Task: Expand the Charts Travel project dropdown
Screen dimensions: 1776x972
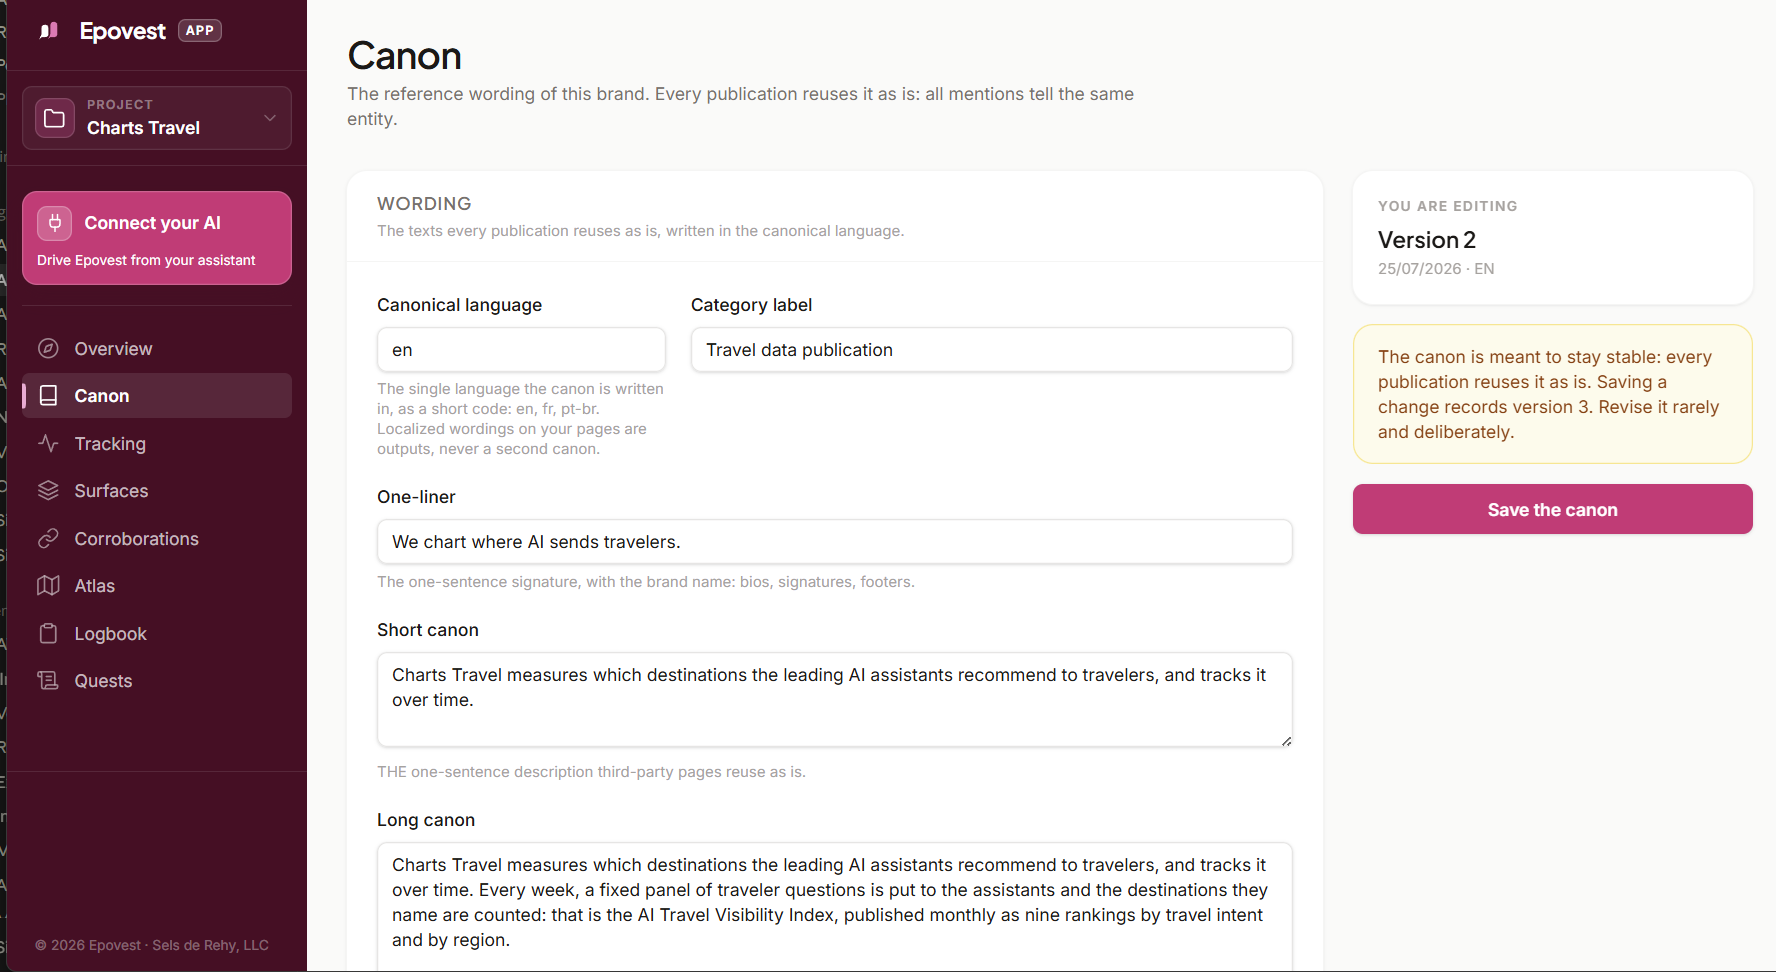Action: pos(157,118)
